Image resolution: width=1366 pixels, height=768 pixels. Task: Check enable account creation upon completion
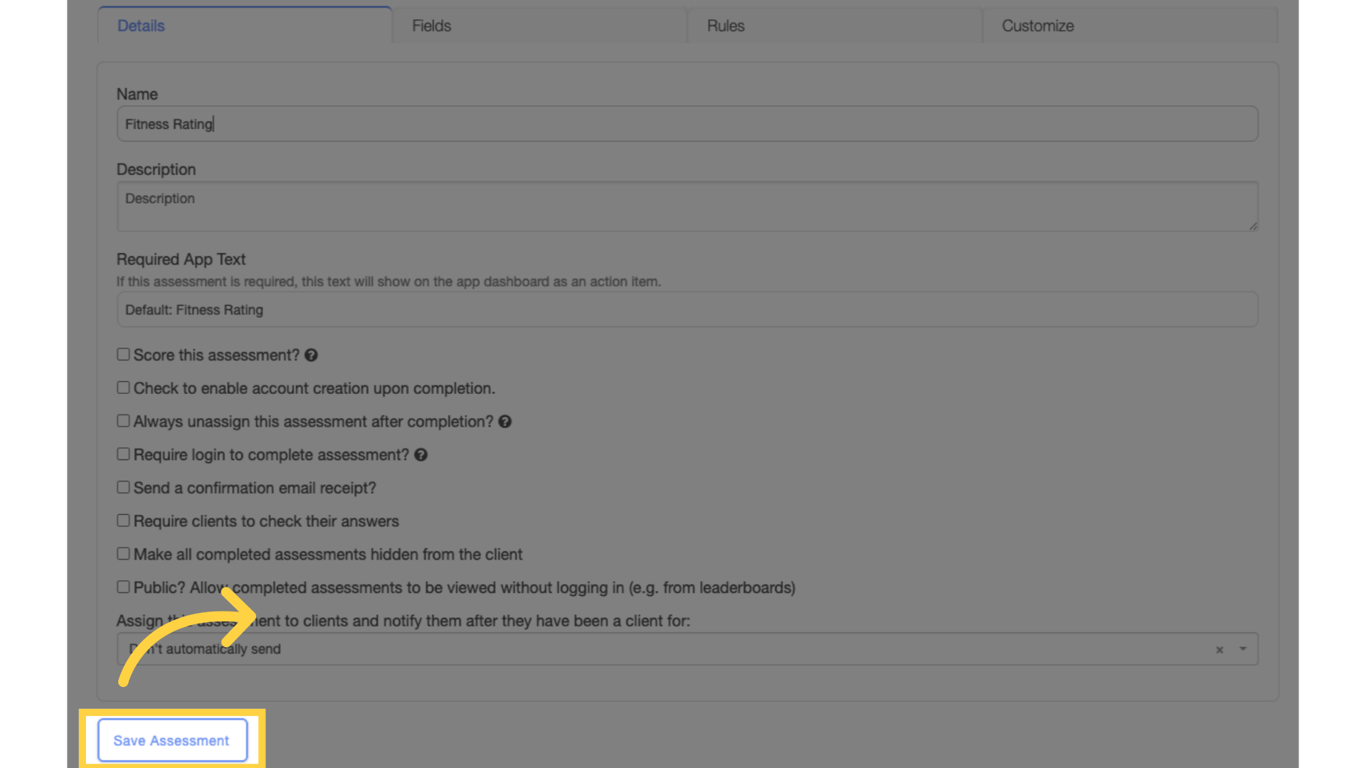[123, 388]
